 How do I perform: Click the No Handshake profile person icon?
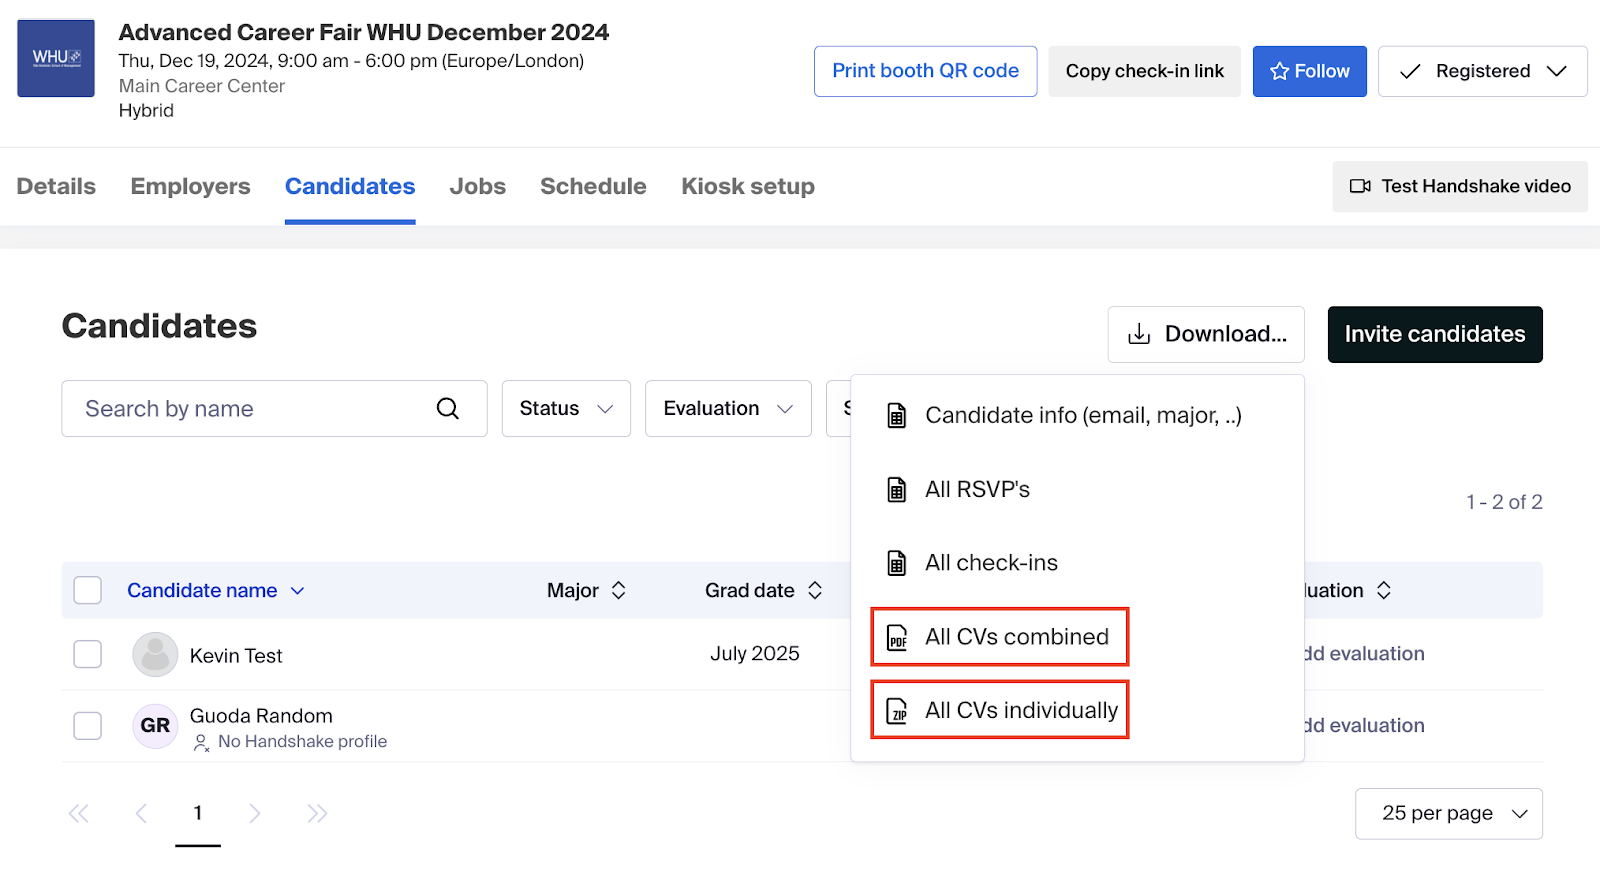(201, 742)
